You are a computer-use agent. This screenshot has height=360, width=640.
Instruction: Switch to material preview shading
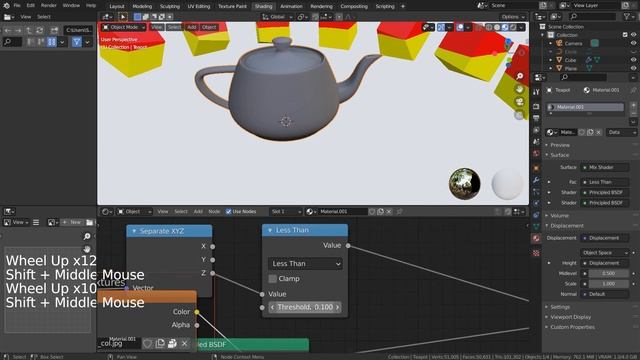pos(505,27)
